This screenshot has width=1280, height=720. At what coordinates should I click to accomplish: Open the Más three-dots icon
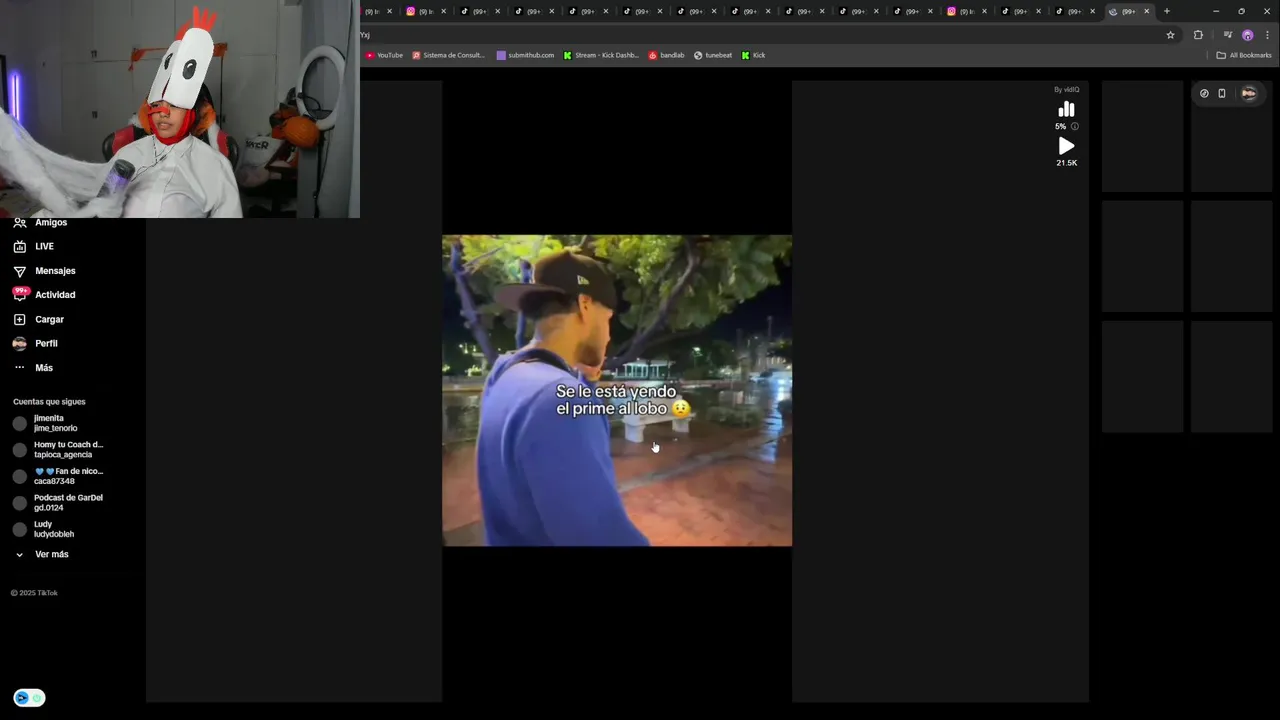tap(19, 368)
